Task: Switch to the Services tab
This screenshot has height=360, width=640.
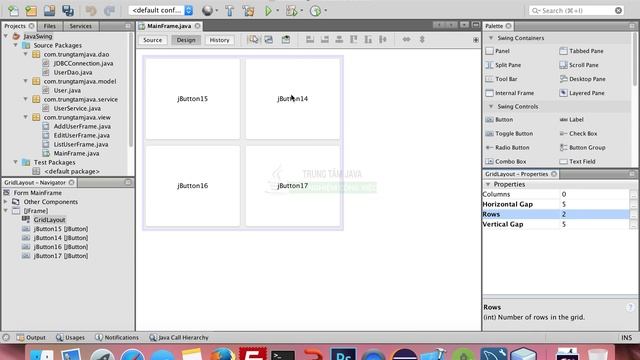Action: [x=80, y=26]
